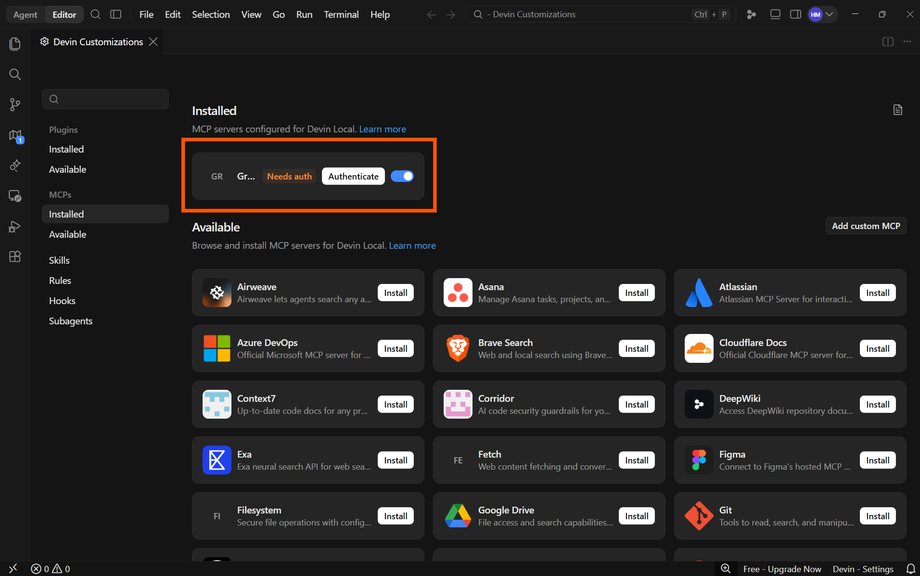Viewport: 920px width, 576px height.
Task: Click the Devin Customizations command search box
Action: [601, 15]
